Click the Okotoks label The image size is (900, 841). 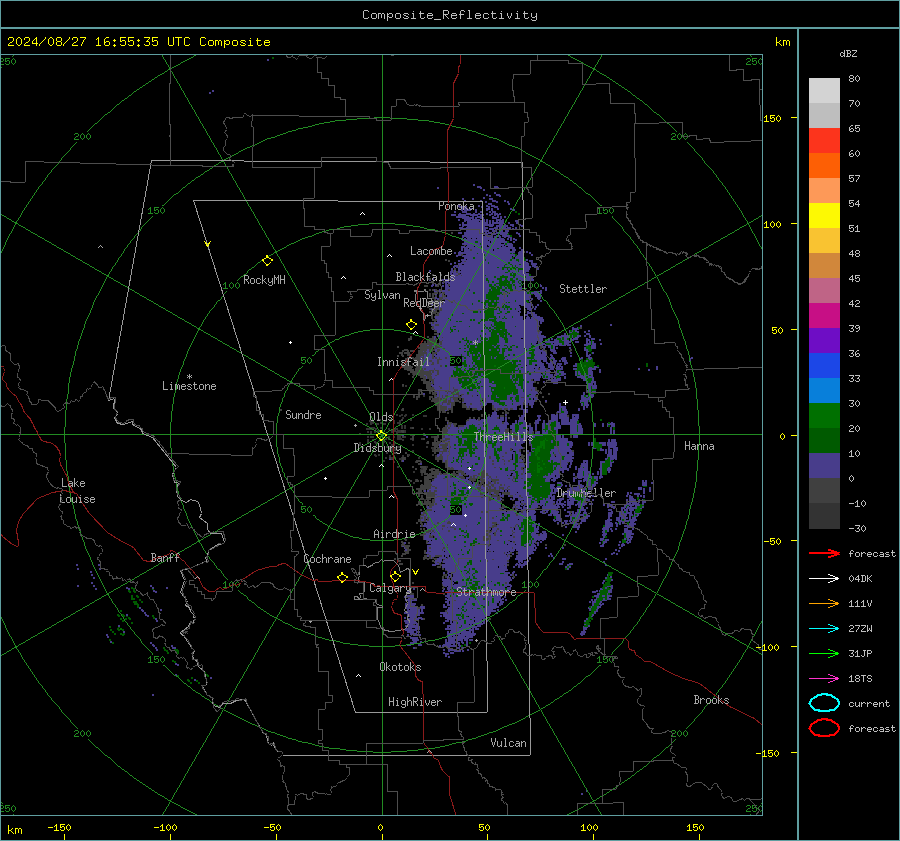400,667
